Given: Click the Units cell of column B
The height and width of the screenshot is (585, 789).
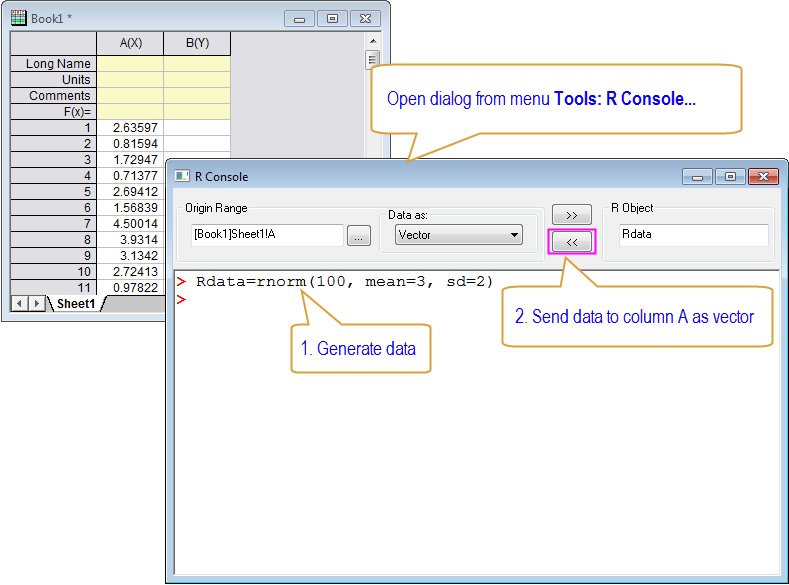Looking at the screenshot, I should point(197,79).
